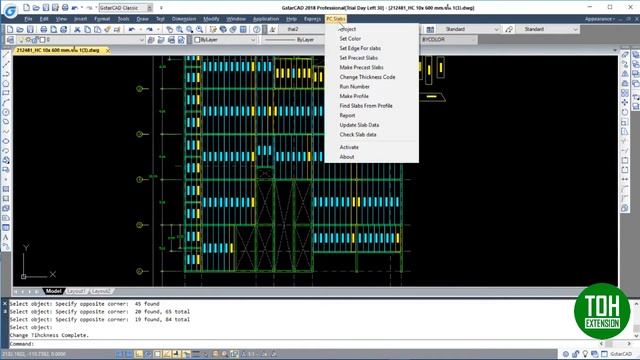Viewport: 640px width, 360px height.
Task: Select the Pan hand tool
Action: click(170, 29)
